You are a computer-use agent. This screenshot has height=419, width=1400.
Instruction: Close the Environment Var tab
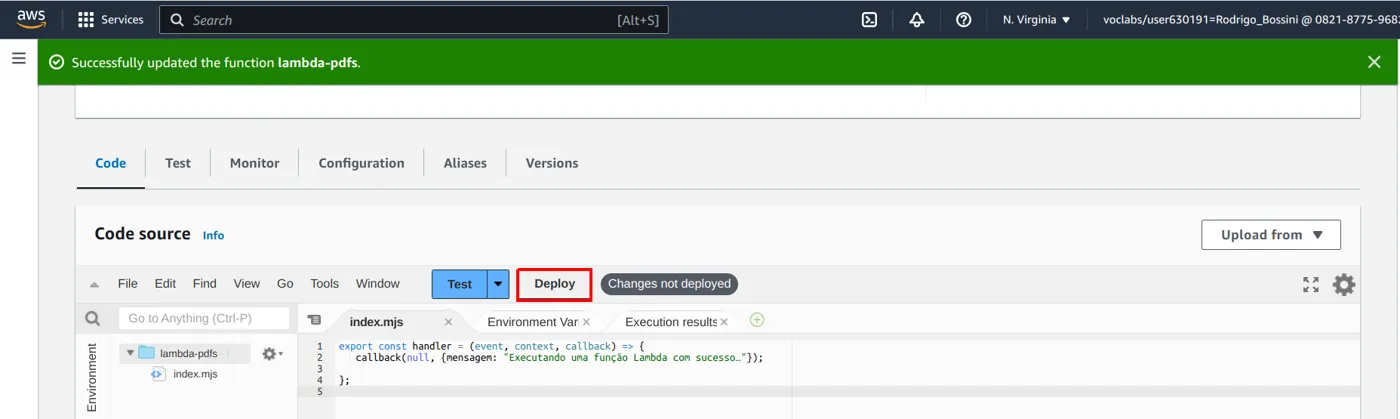pyautogui.click(x=586, y=322)
